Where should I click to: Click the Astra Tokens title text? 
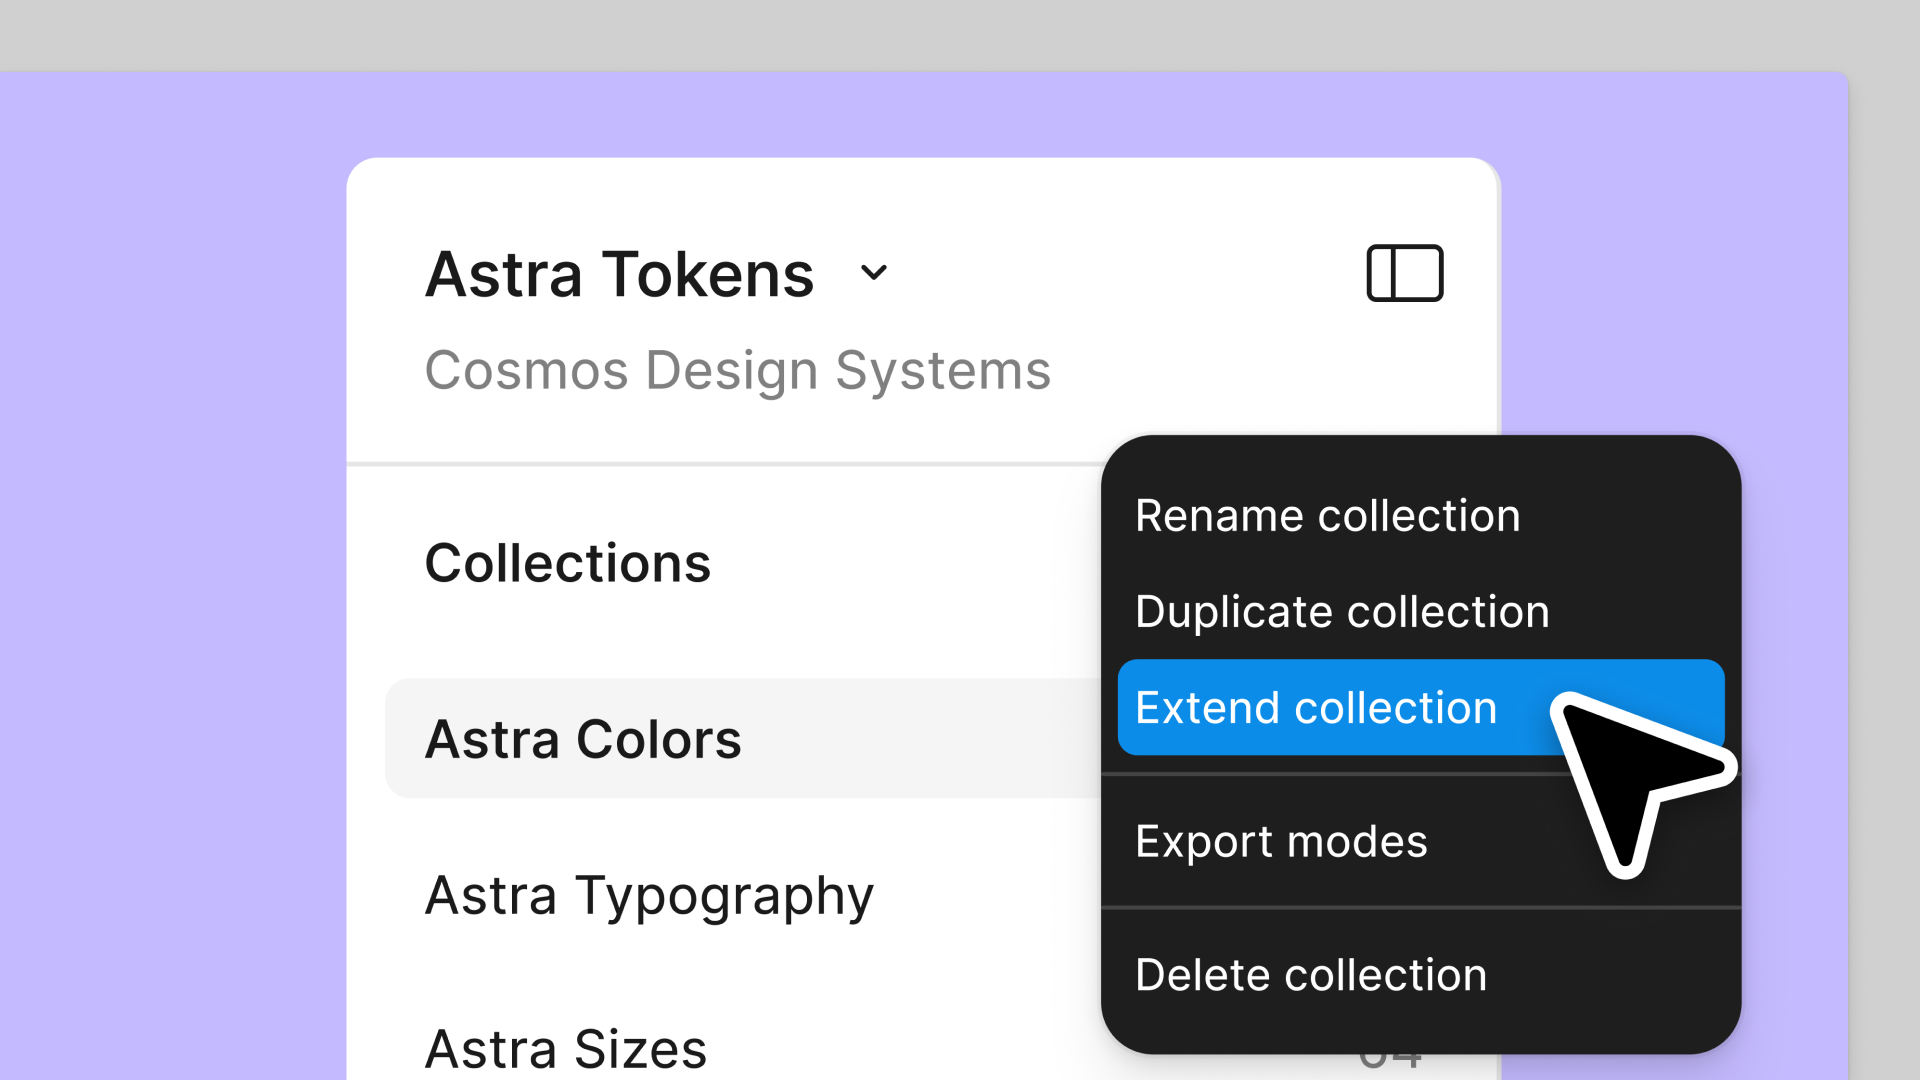coord(620,273)
